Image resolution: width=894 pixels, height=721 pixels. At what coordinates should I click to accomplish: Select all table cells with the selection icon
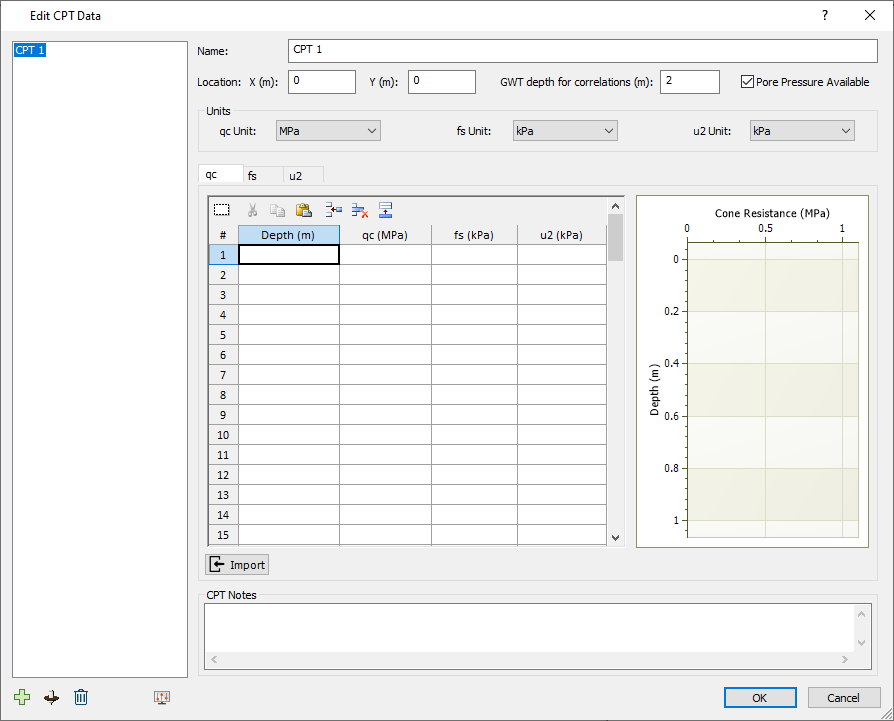coord(222,210)
